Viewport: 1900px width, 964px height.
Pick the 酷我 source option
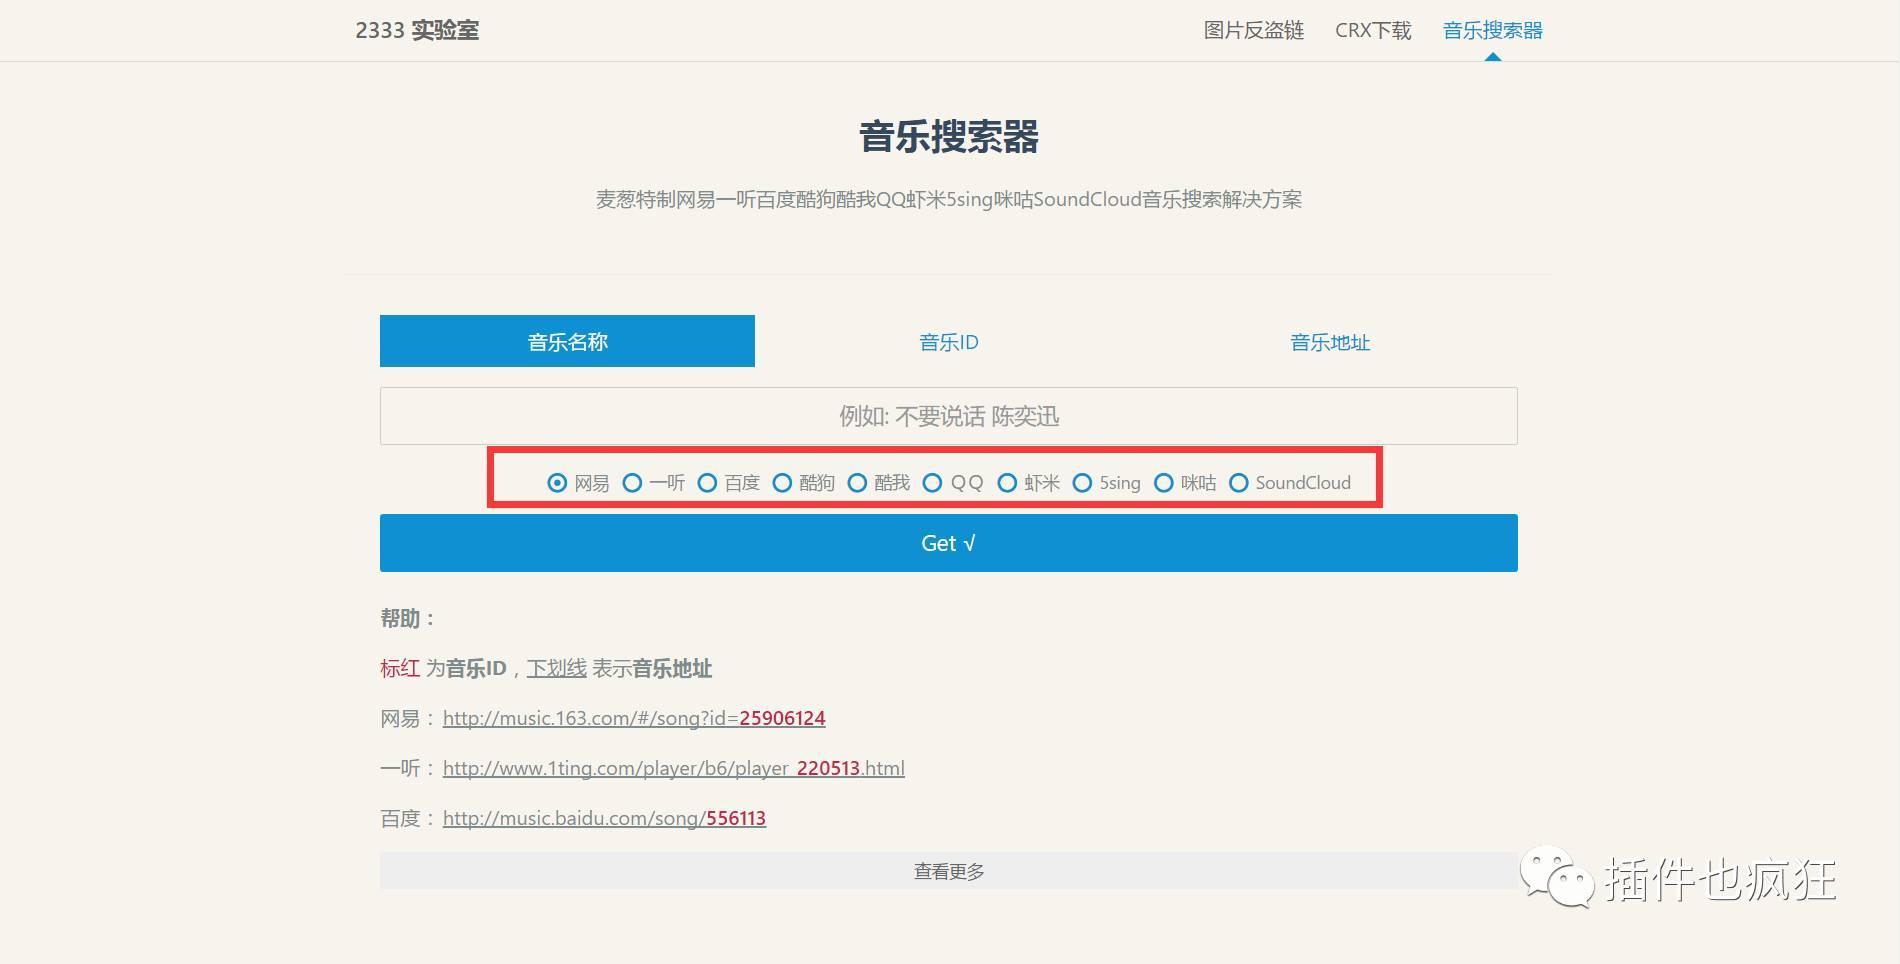pyautogui.click(x=857, y=483)
